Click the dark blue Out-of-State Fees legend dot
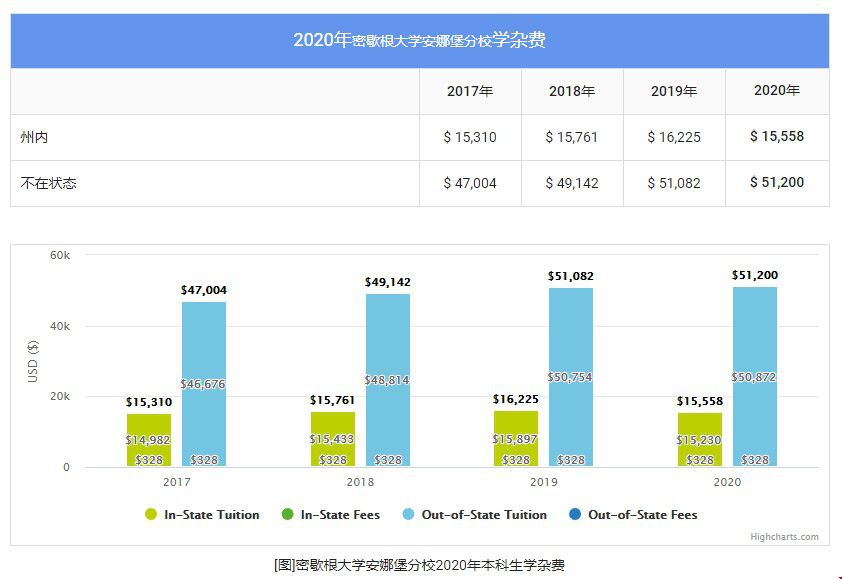842x579 pixels. pyautogui.click(x=575, y=515)
